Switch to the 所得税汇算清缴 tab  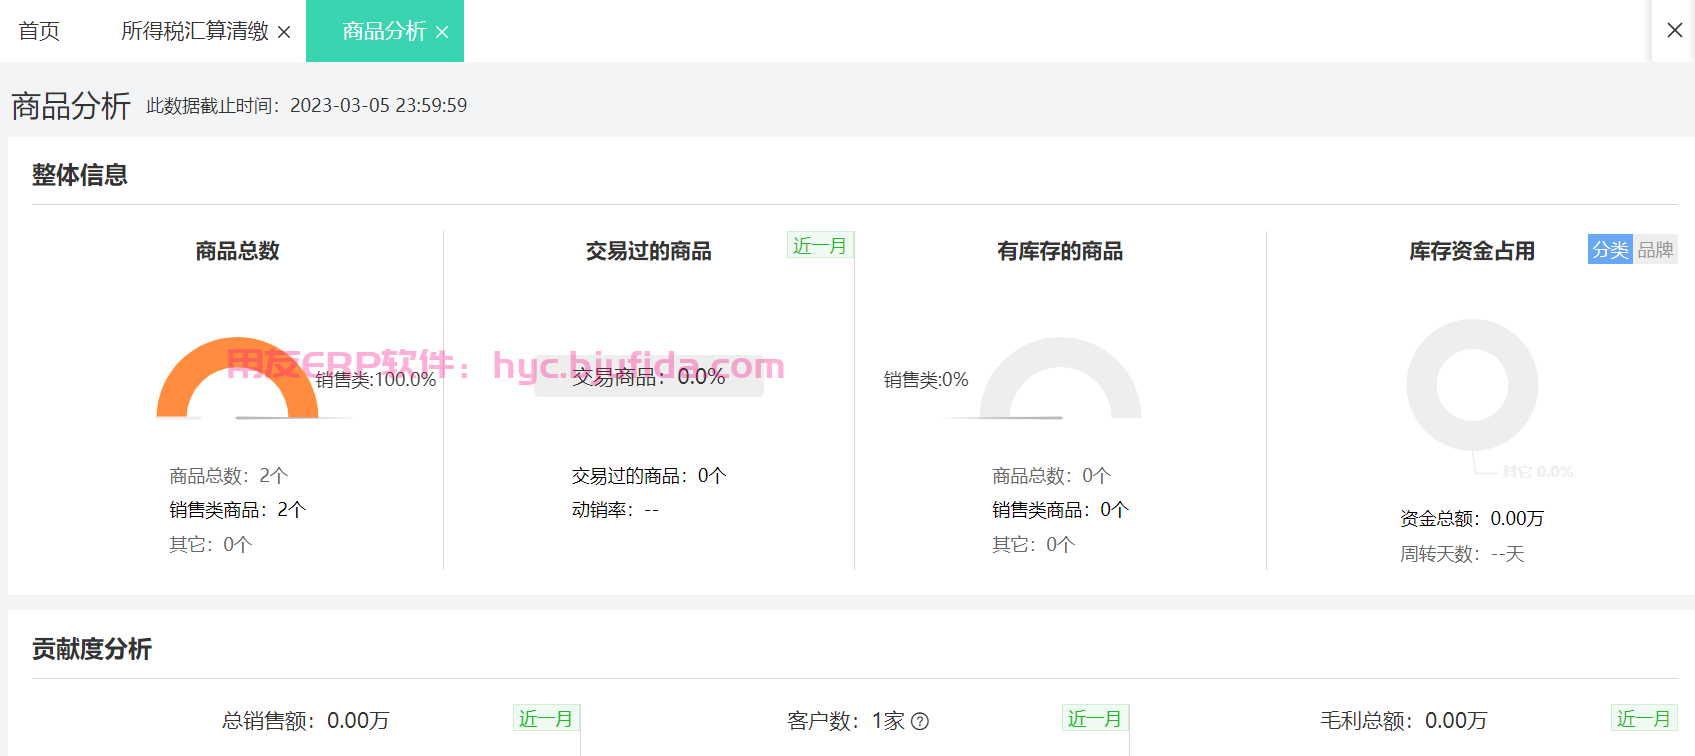coord(194,31)
